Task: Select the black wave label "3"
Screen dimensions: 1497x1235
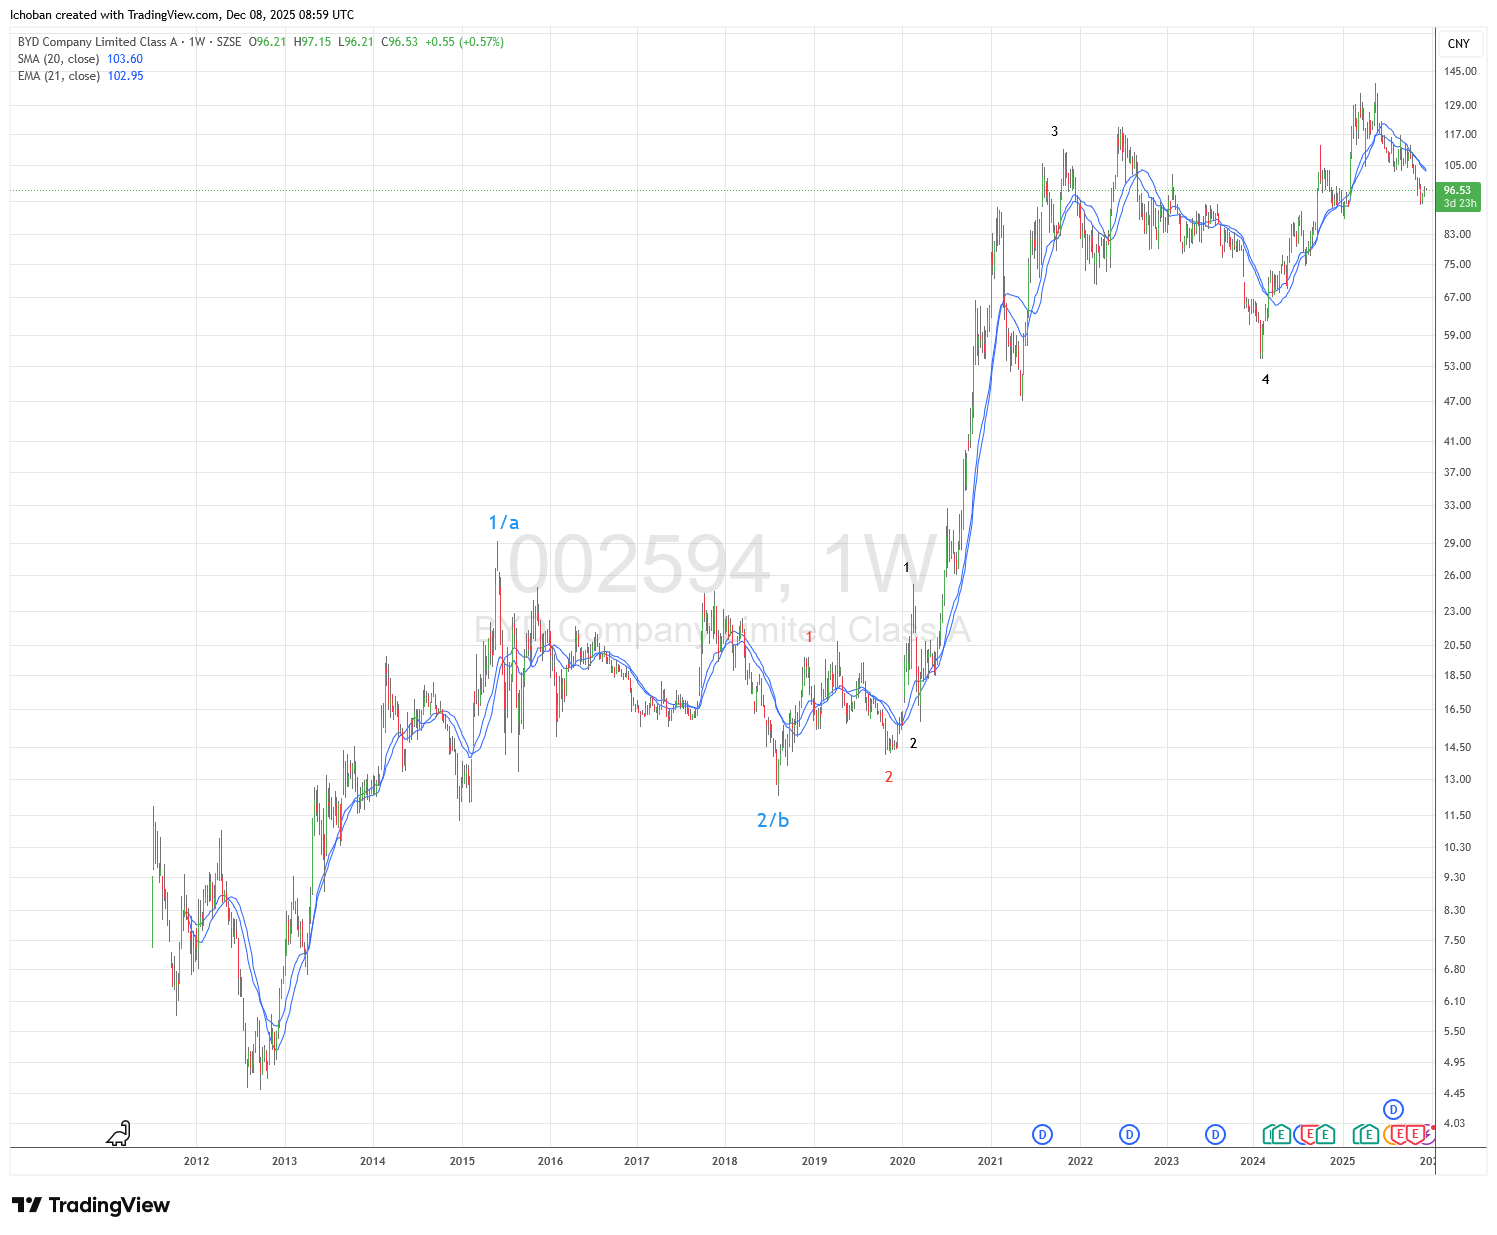Action: pos(1054,131)
